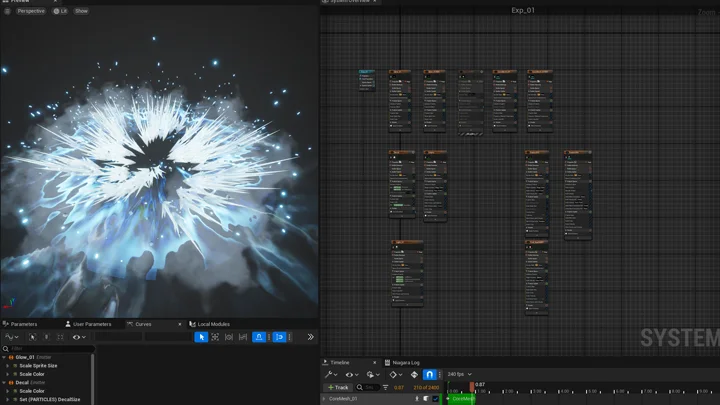Expand Scale Color under Glow_01
Screen dimensions: 720x405
(8, 374)
